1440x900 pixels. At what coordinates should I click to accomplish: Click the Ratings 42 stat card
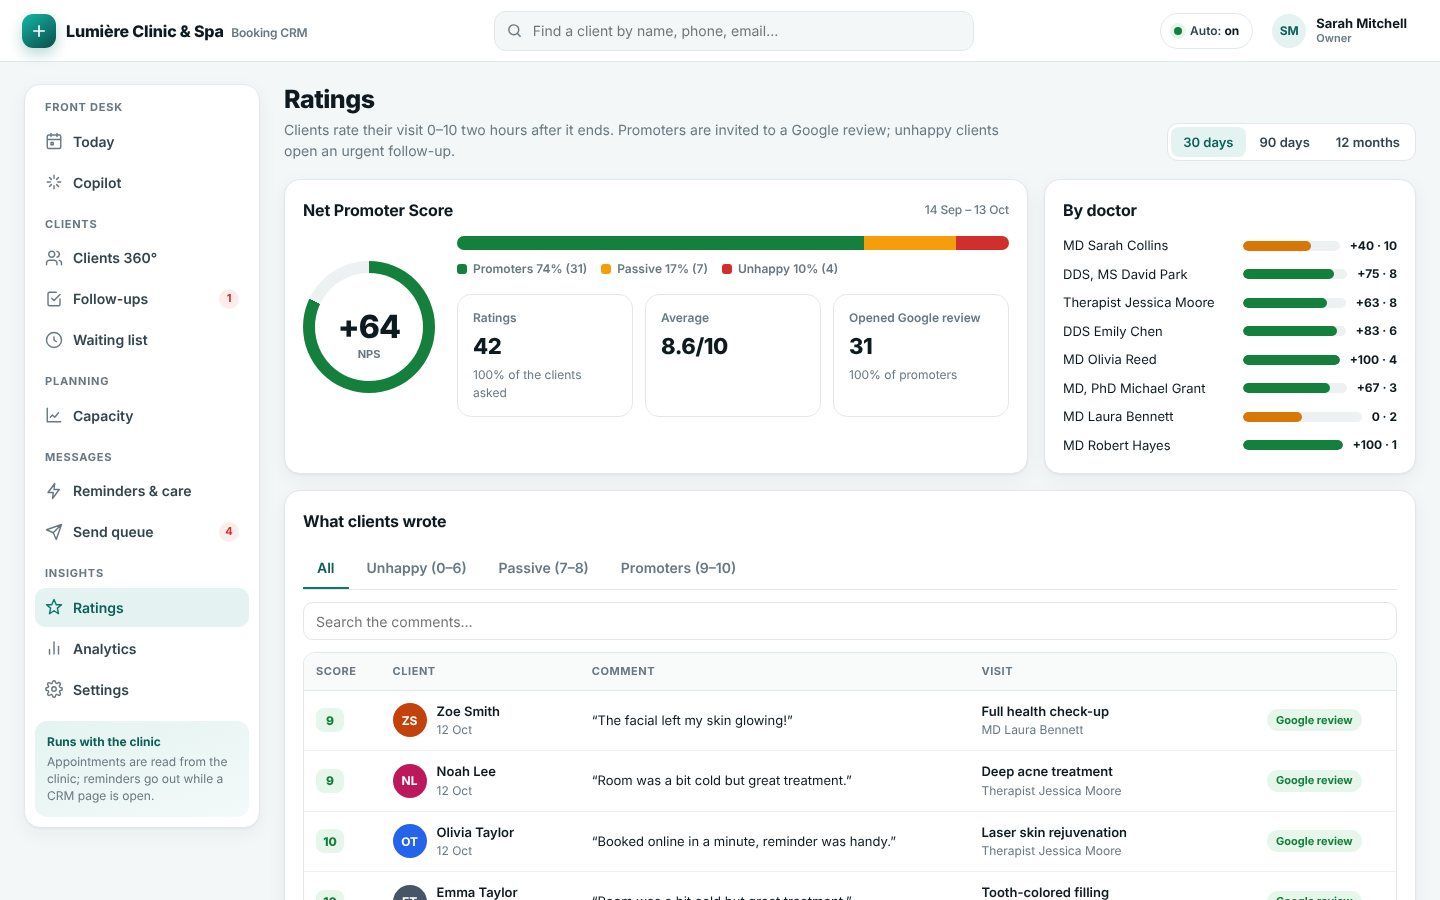(x=545, y=355)
